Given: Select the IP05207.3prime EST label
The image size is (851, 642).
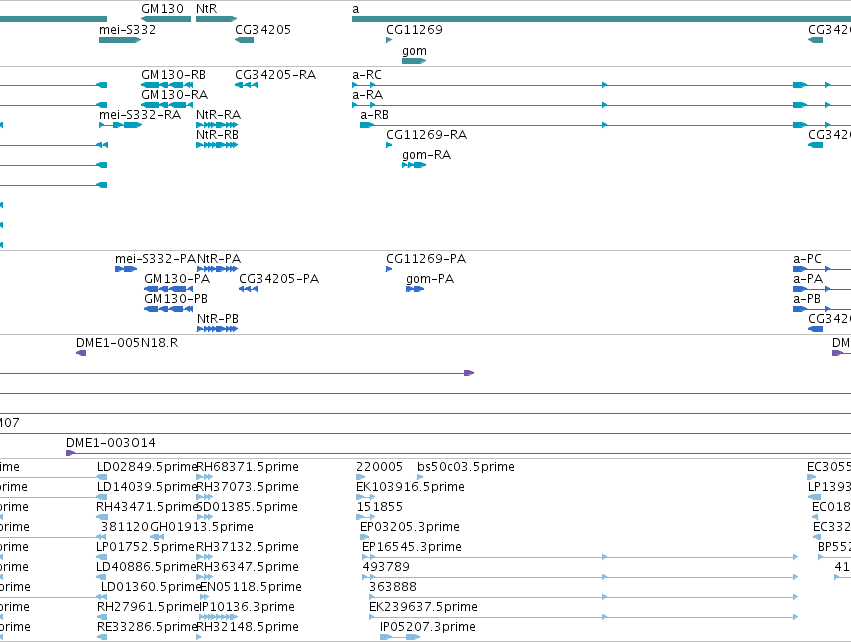Looking at the screenshot, I should tap(428, 626).
